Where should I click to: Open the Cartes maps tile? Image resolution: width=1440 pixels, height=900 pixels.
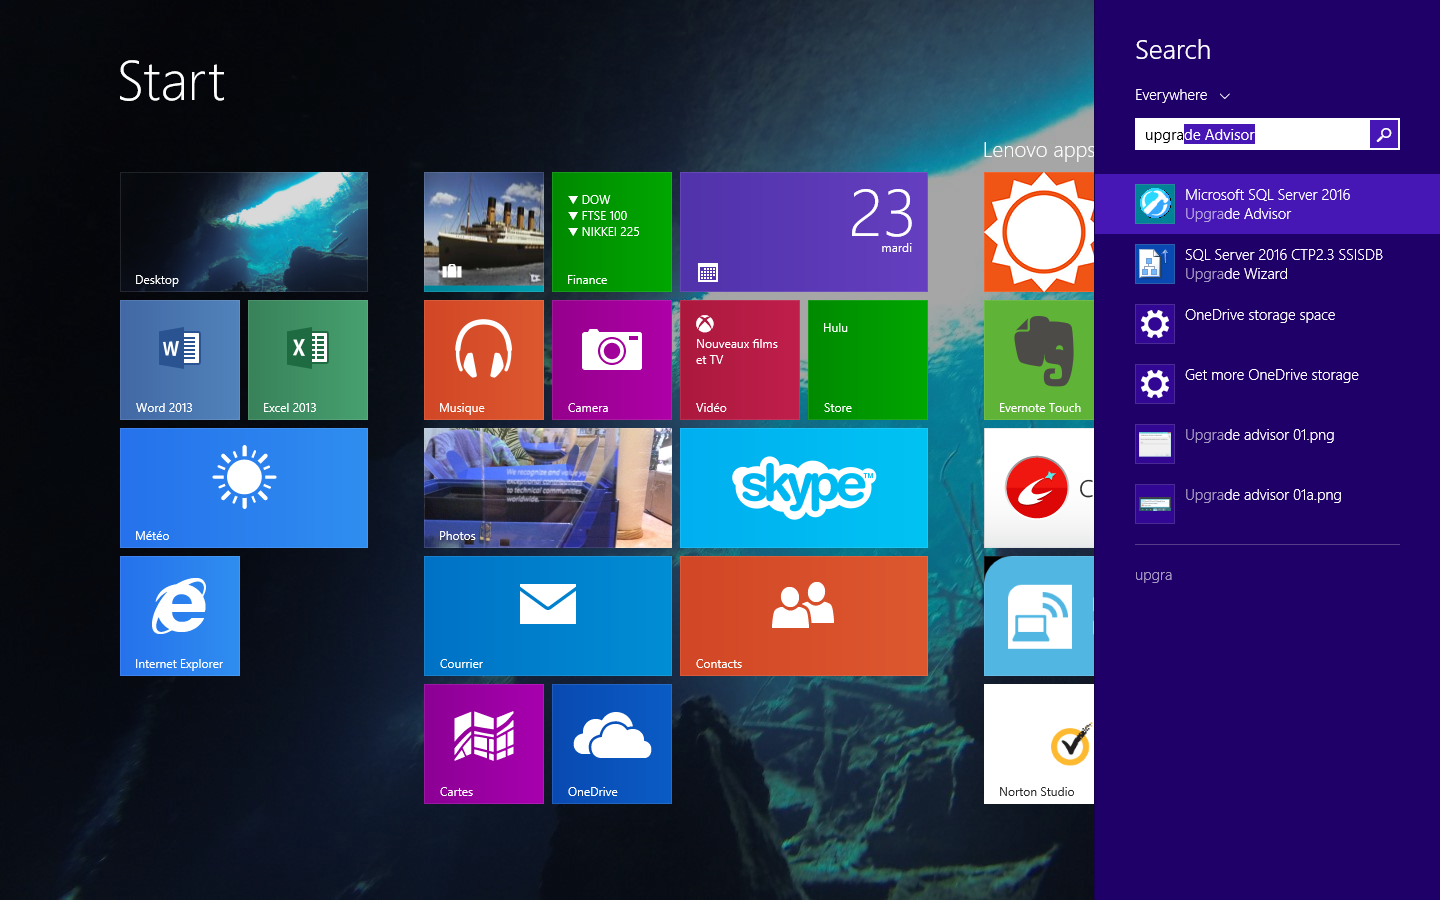coord(484,744)
